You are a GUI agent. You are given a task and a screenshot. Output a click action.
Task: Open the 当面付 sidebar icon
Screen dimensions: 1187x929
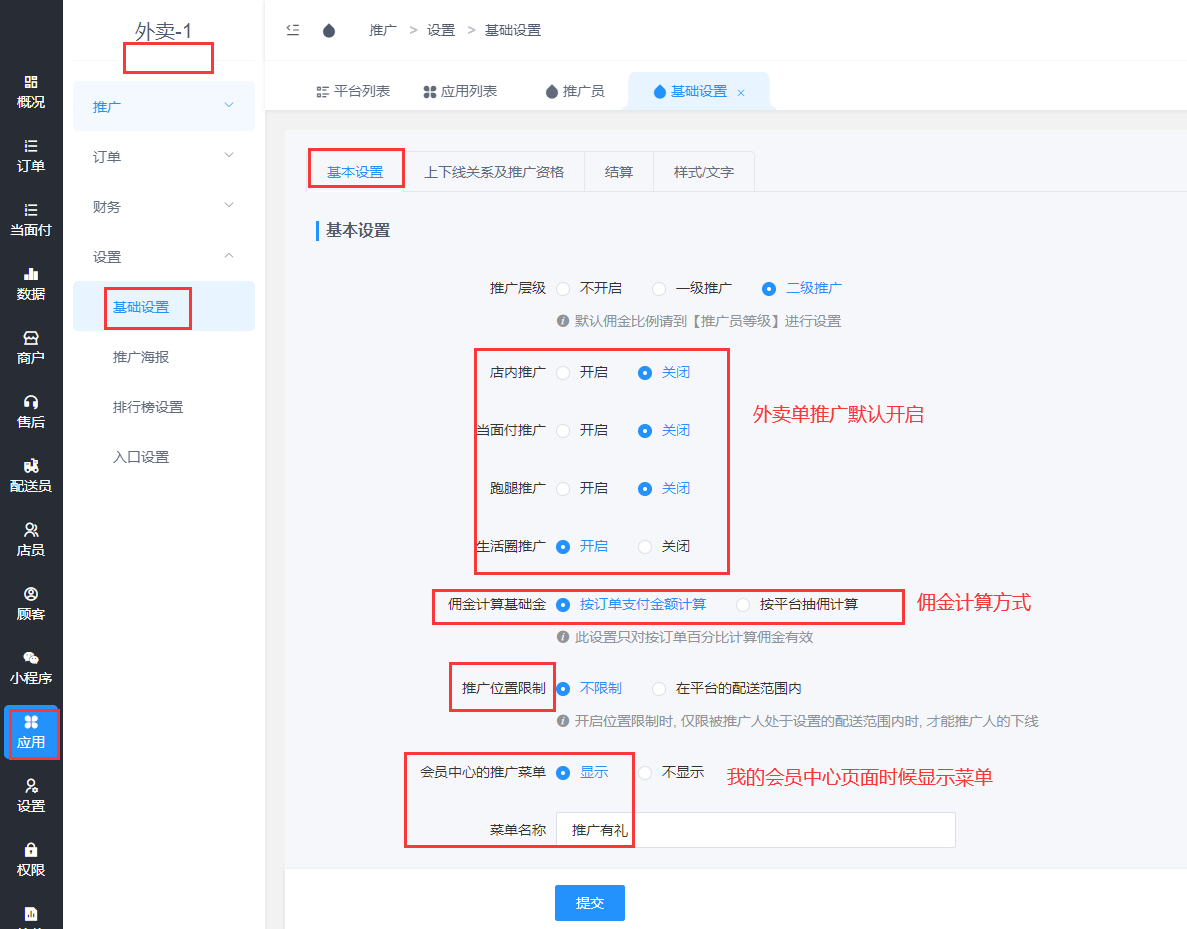coord(30,220)
